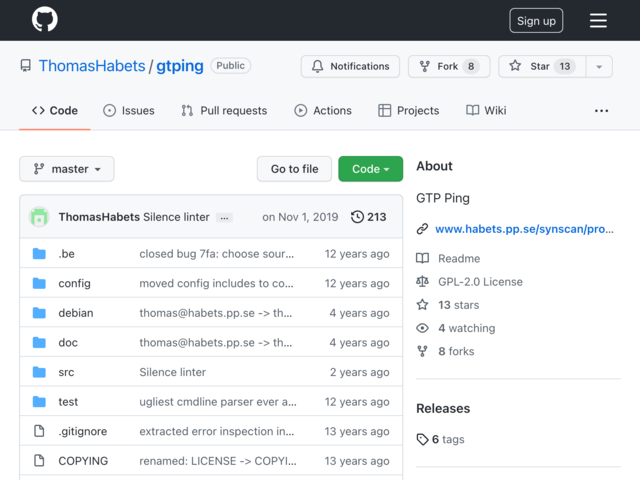Click the COPYING file icon
Viewport: 640px width, 480px height.
(39, 460)
